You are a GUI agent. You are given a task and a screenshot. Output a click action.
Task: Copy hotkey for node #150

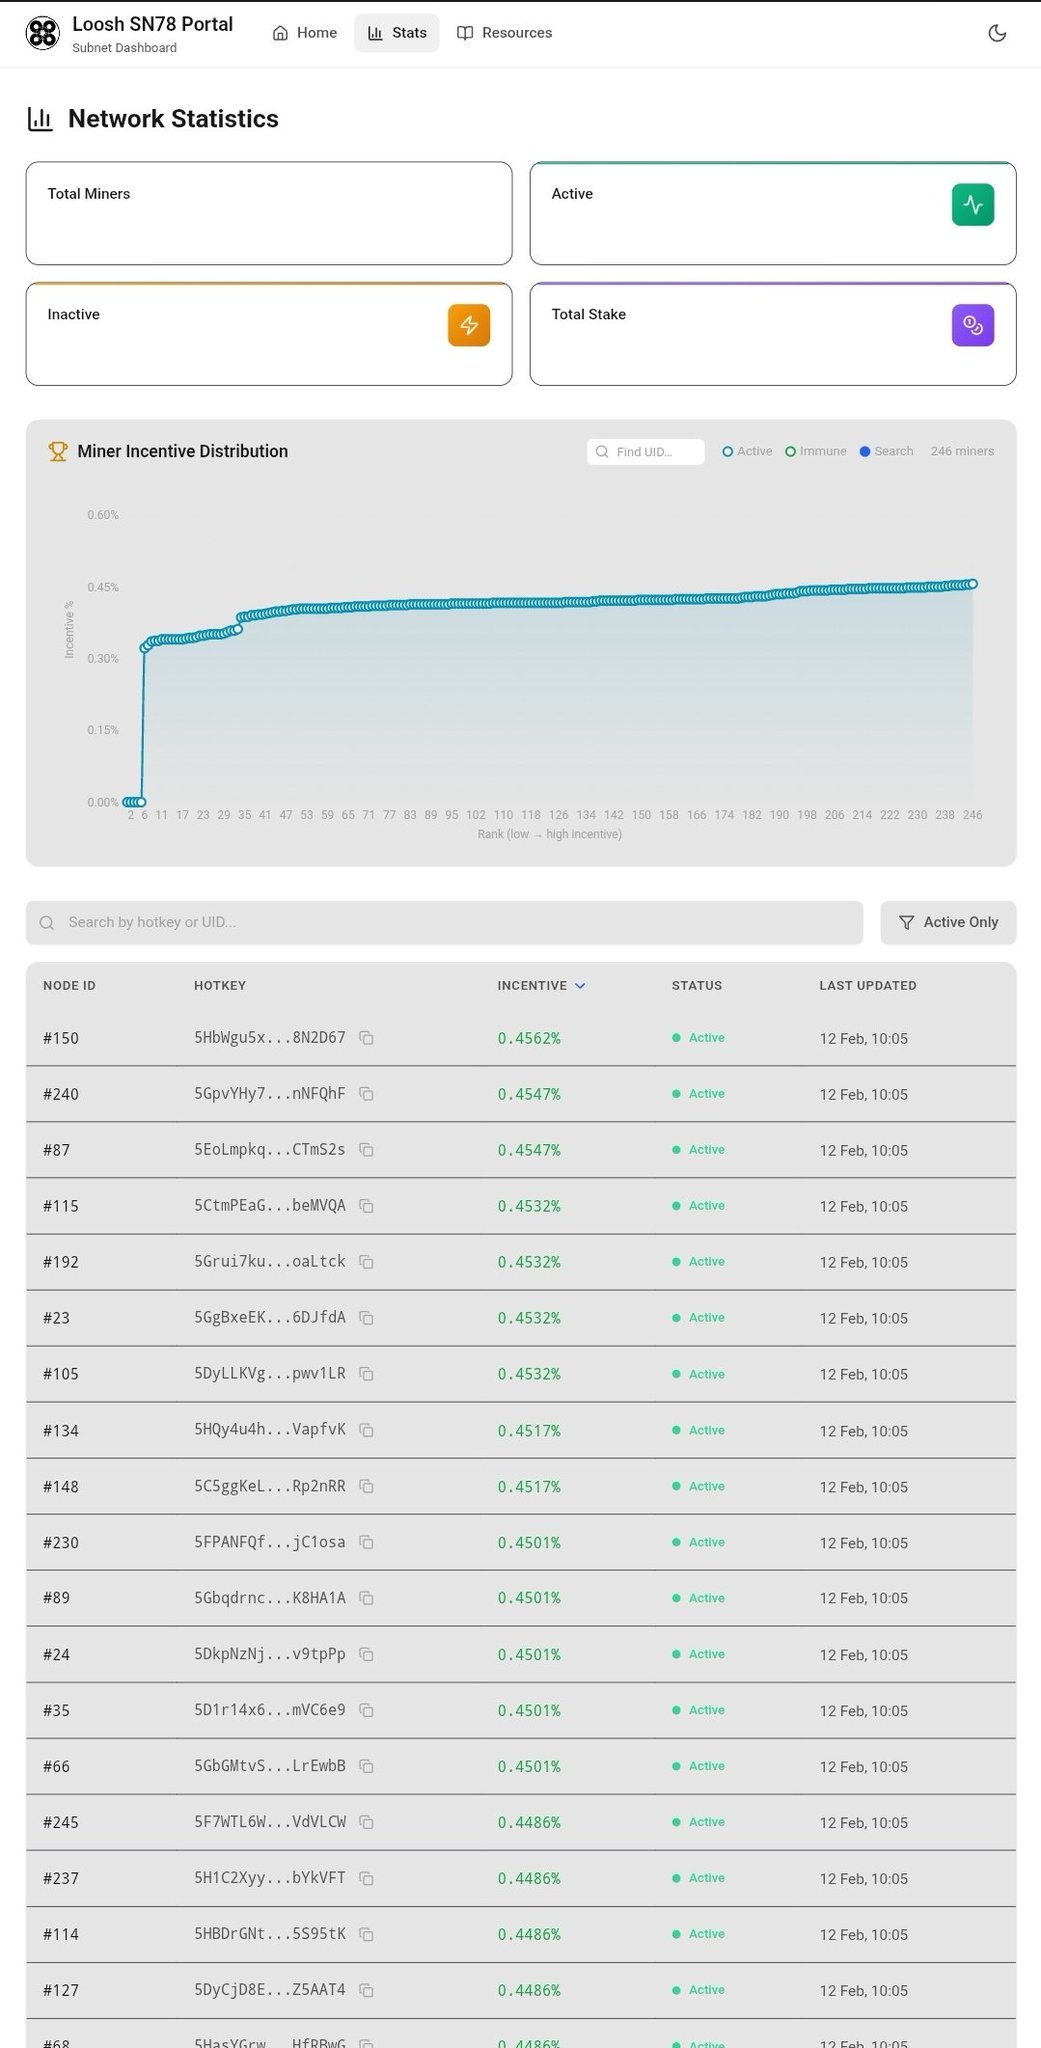click(x=367, y=1038)
